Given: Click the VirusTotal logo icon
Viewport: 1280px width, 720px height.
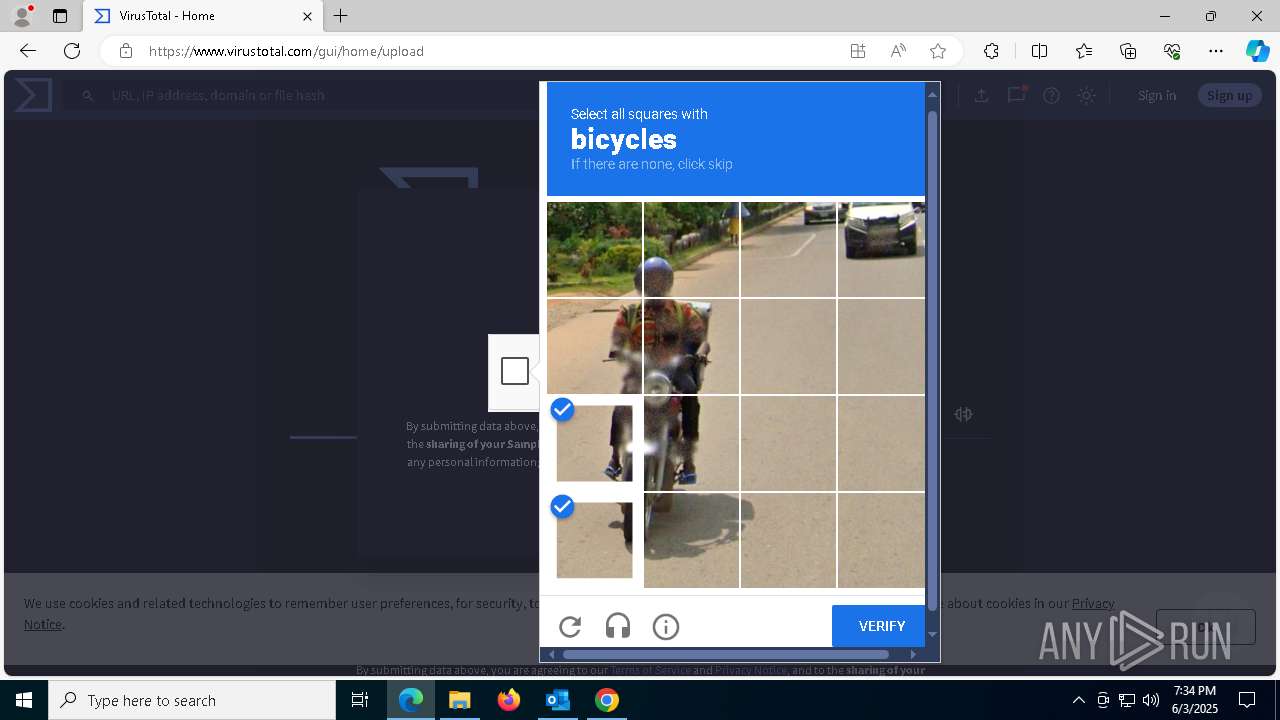Looking at the screenshot, I should [x=33, y=95].
